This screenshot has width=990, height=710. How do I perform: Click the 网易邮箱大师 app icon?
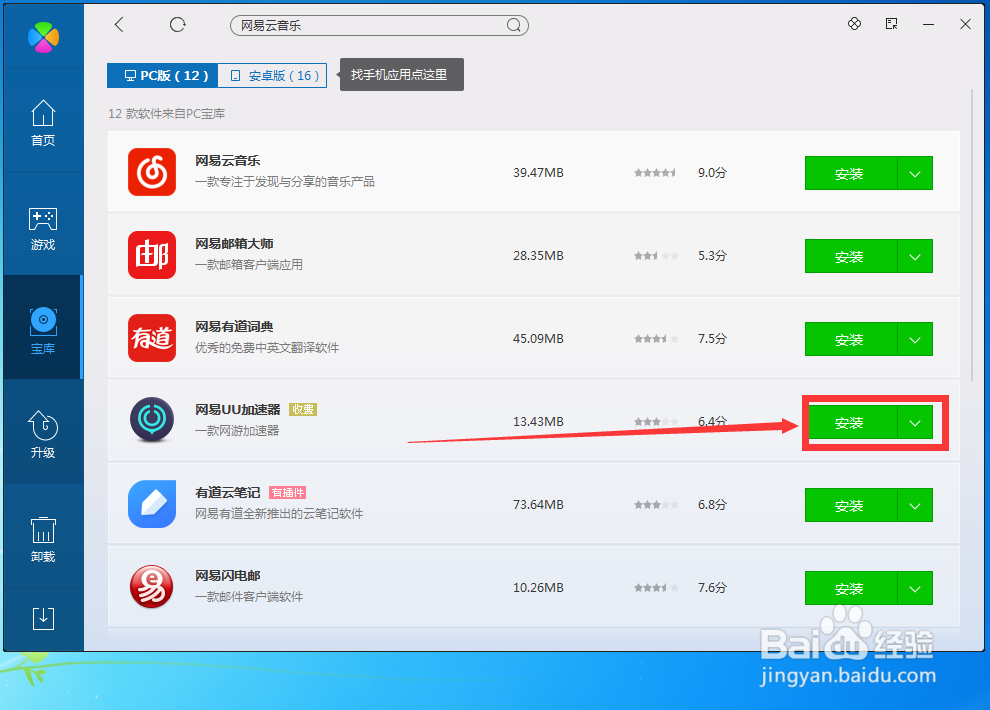point(152,255)
